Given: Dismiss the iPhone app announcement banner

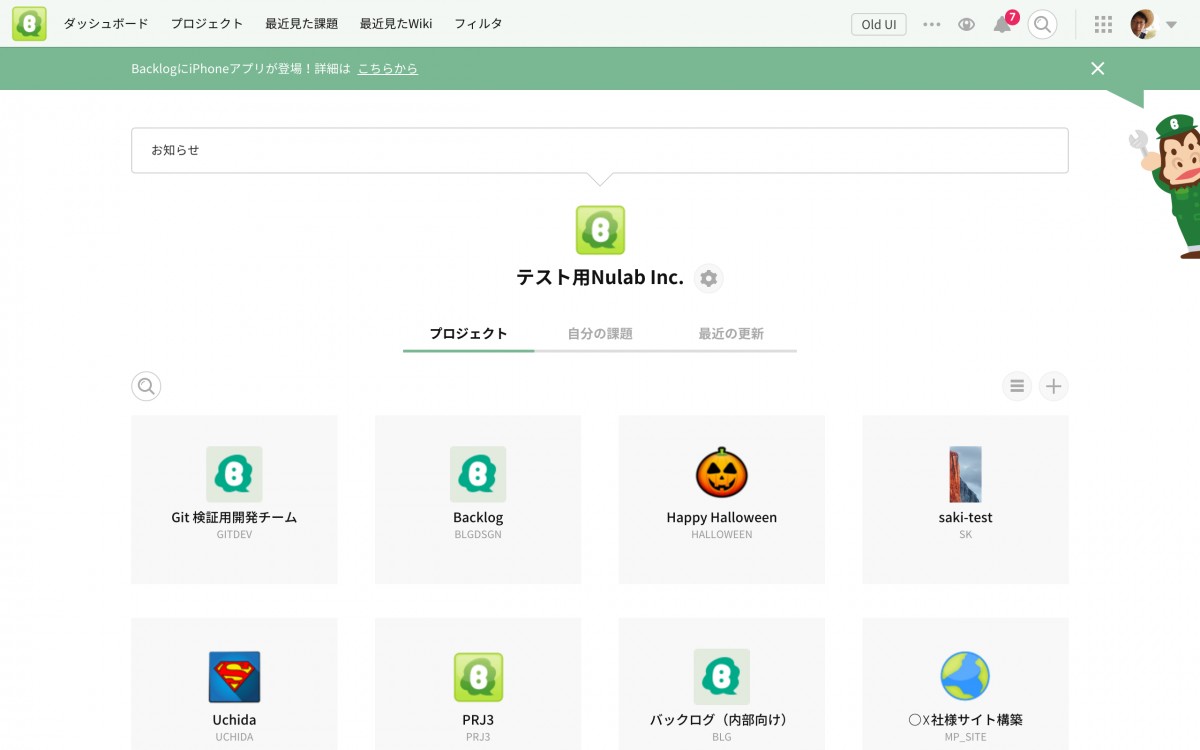Looking at the screenshot, I should pos(1098,68).
